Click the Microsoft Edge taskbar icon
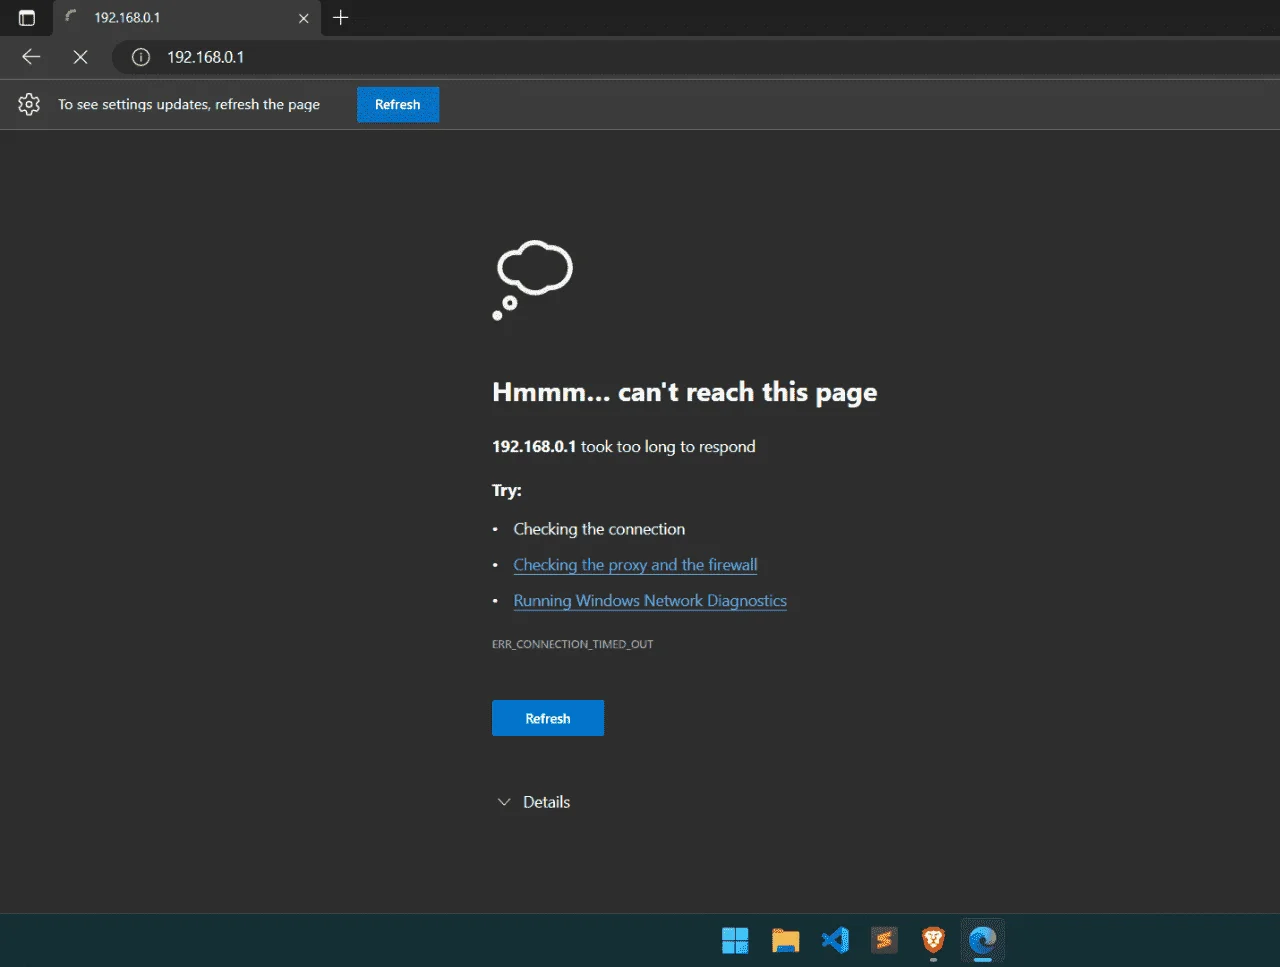Viewport: 1280px width, 967px height. tap(983, 940)
